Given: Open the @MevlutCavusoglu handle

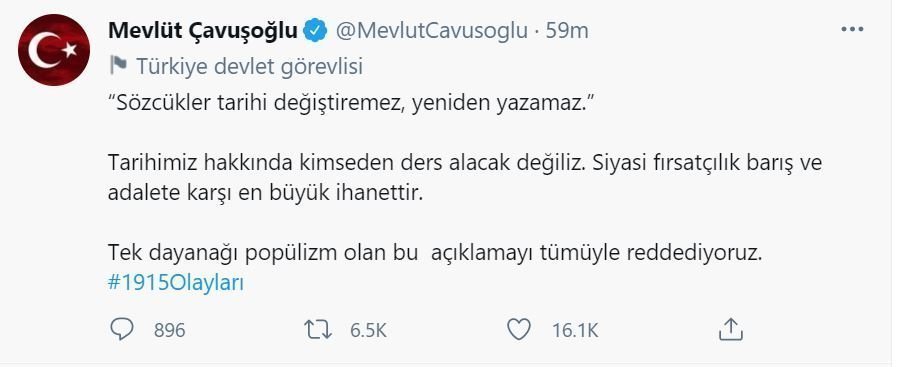Looking at the screenshot, I should [x=431, y=30].
